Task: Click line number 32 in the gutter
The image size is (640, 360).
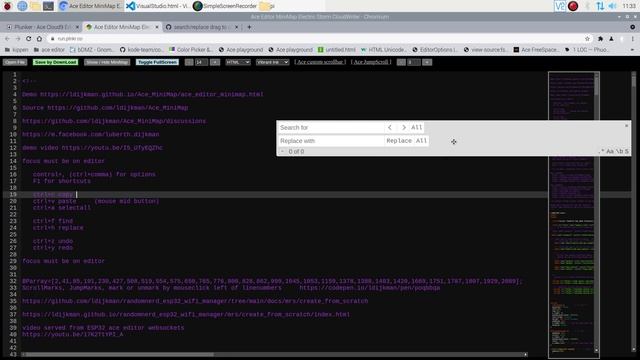Action: (x=13, y=281)
